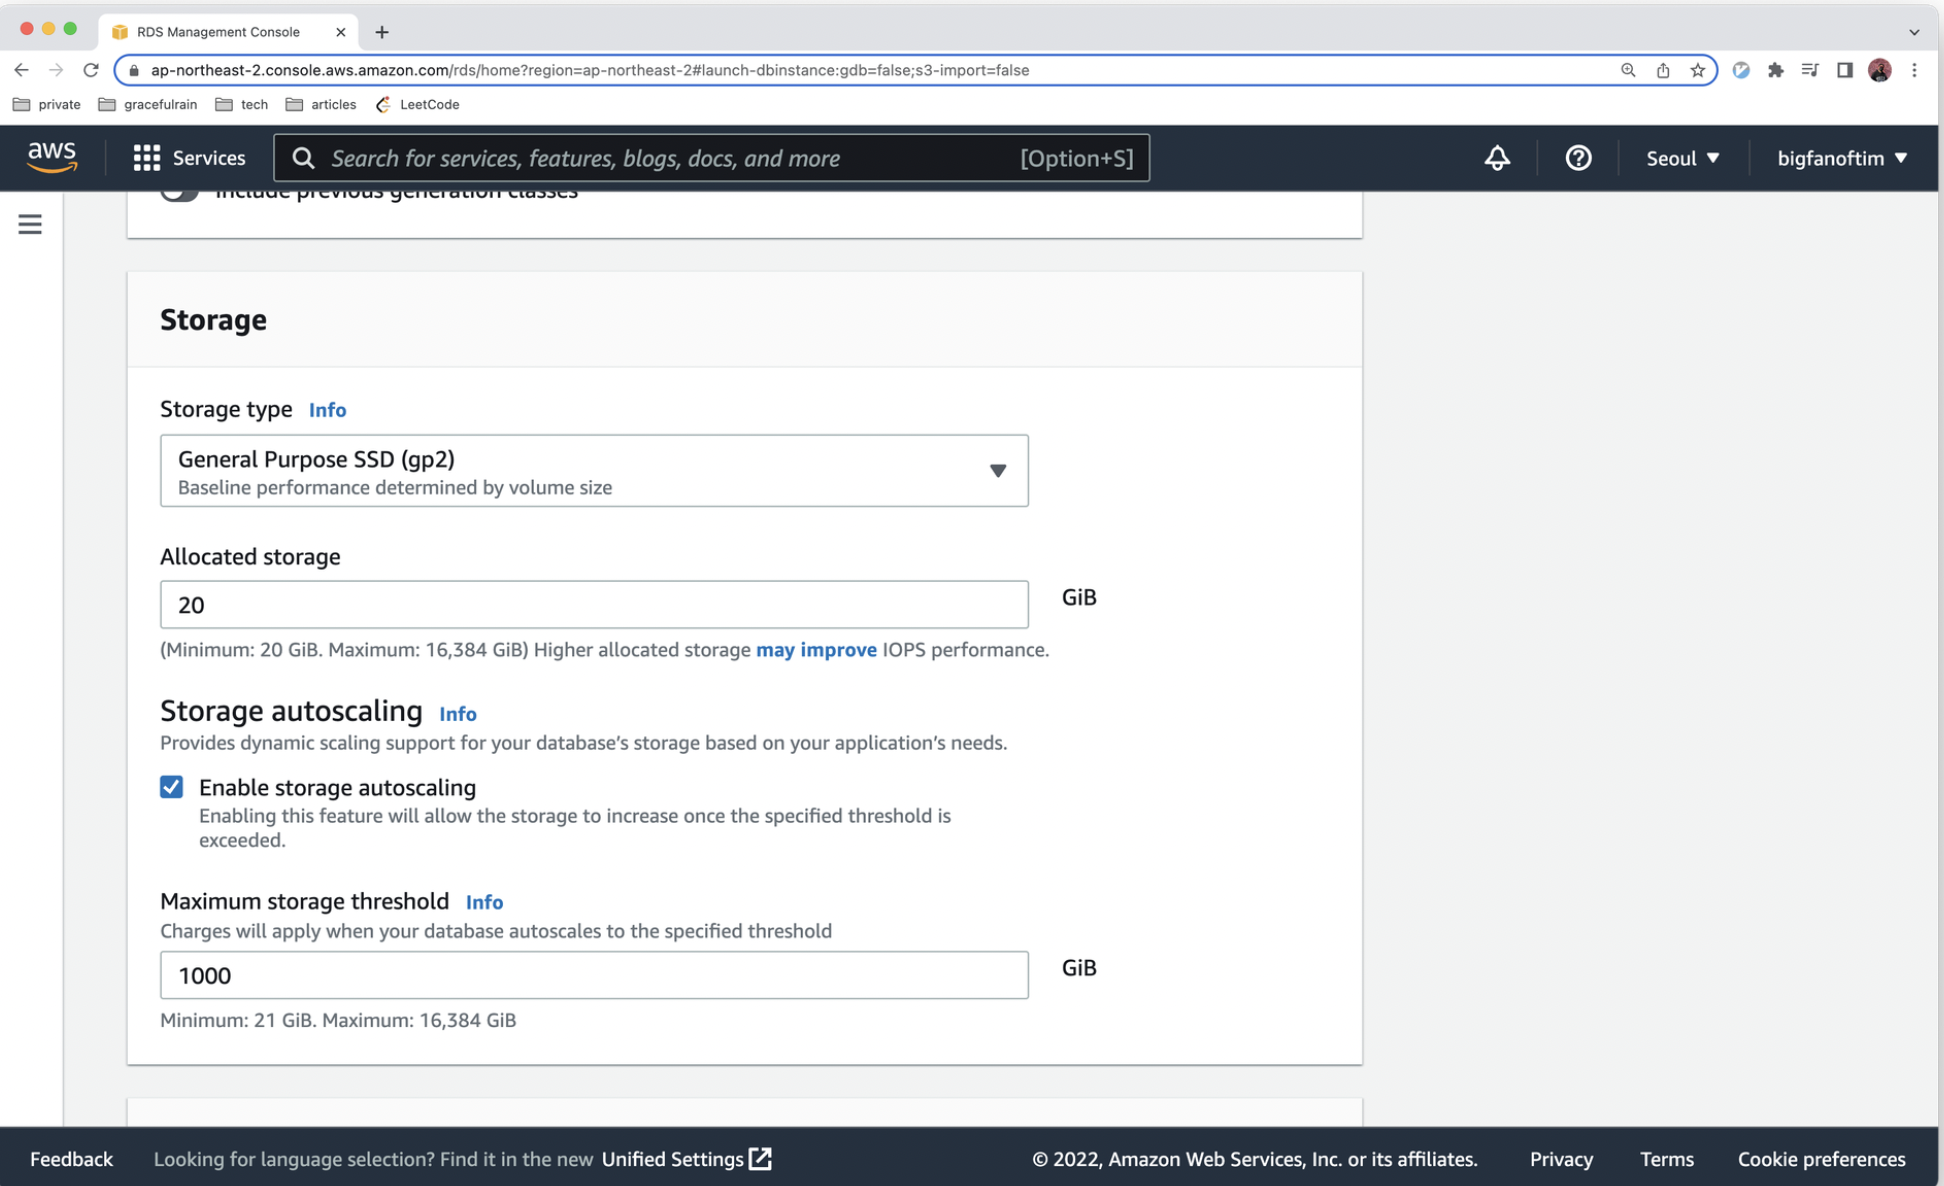
Task: Bookmark page with star icon
Action: point(1697,70)
